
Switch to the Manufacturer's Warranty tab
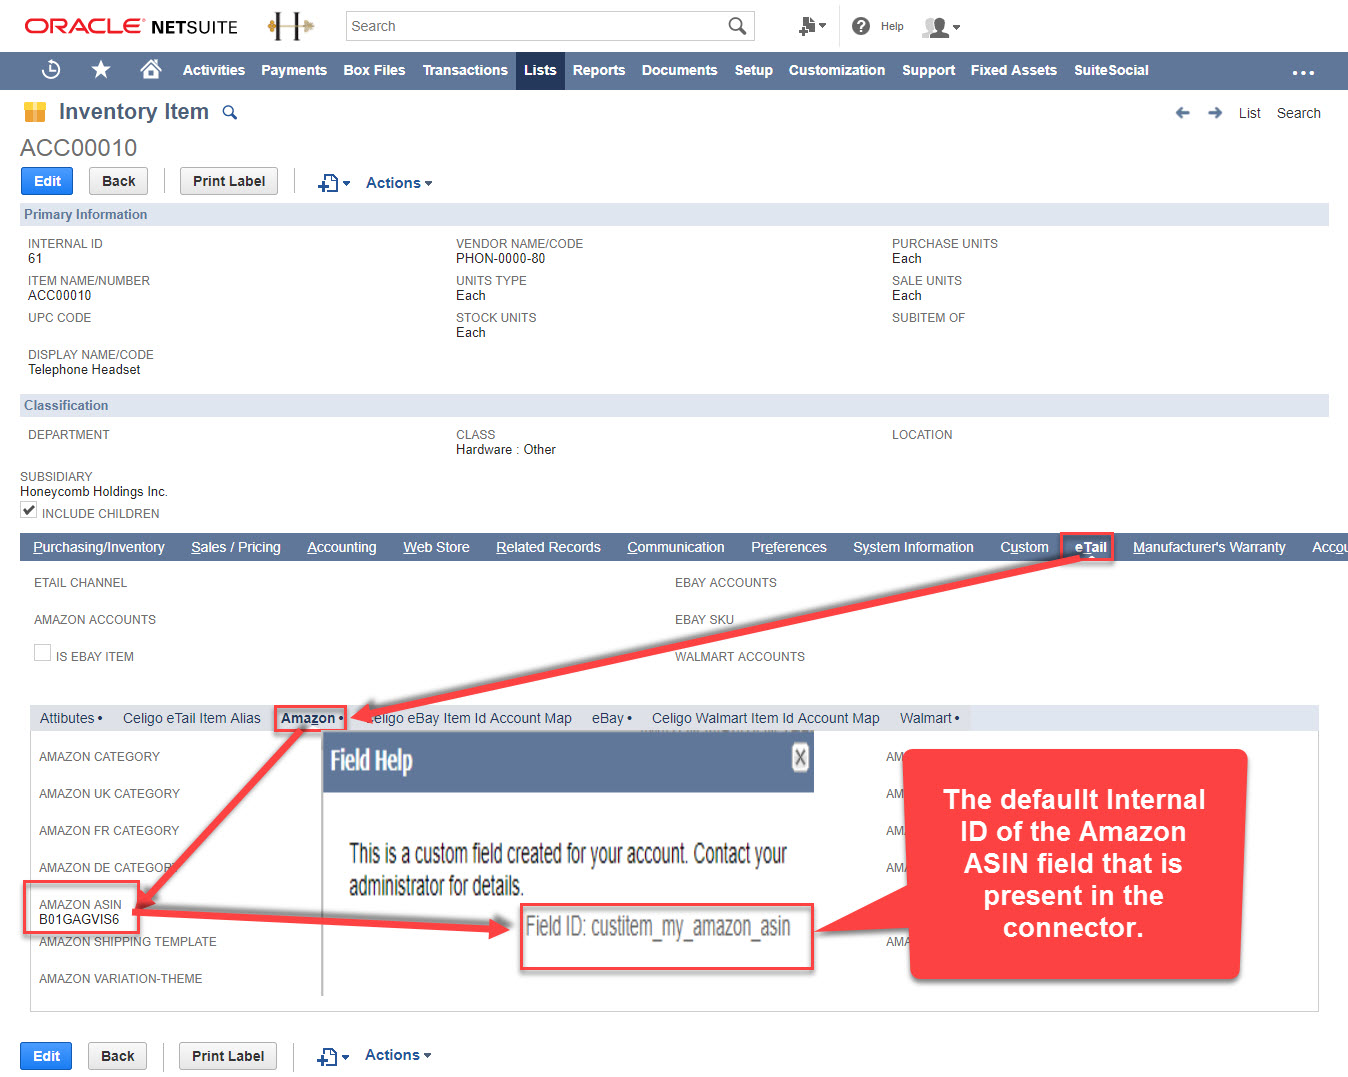pos(1209,547)
